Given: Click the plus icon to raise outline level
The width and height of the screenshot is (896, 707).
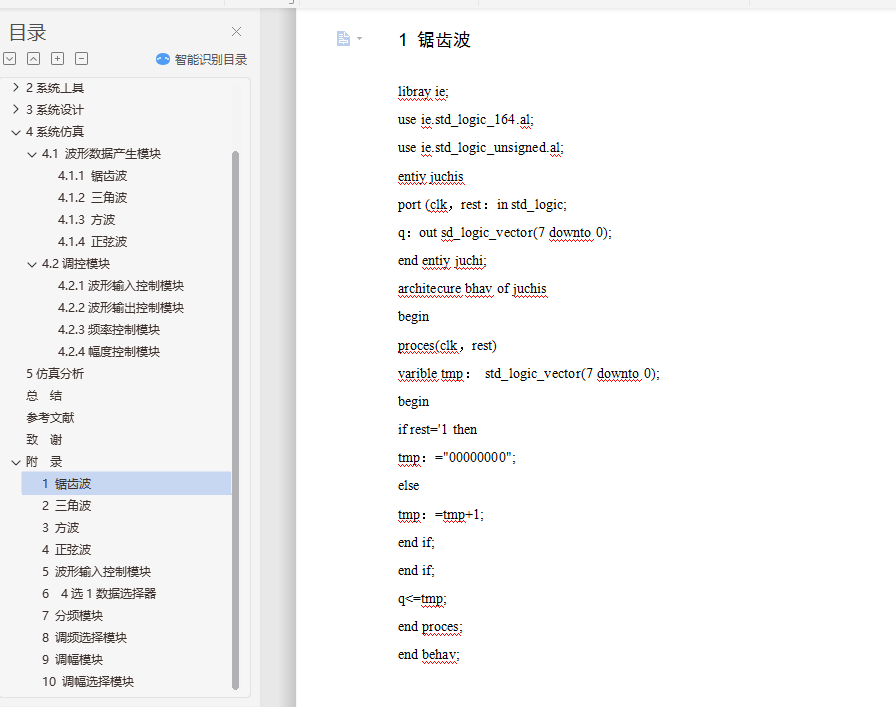Looking at the screenshot, I should (x=58, y=58).
